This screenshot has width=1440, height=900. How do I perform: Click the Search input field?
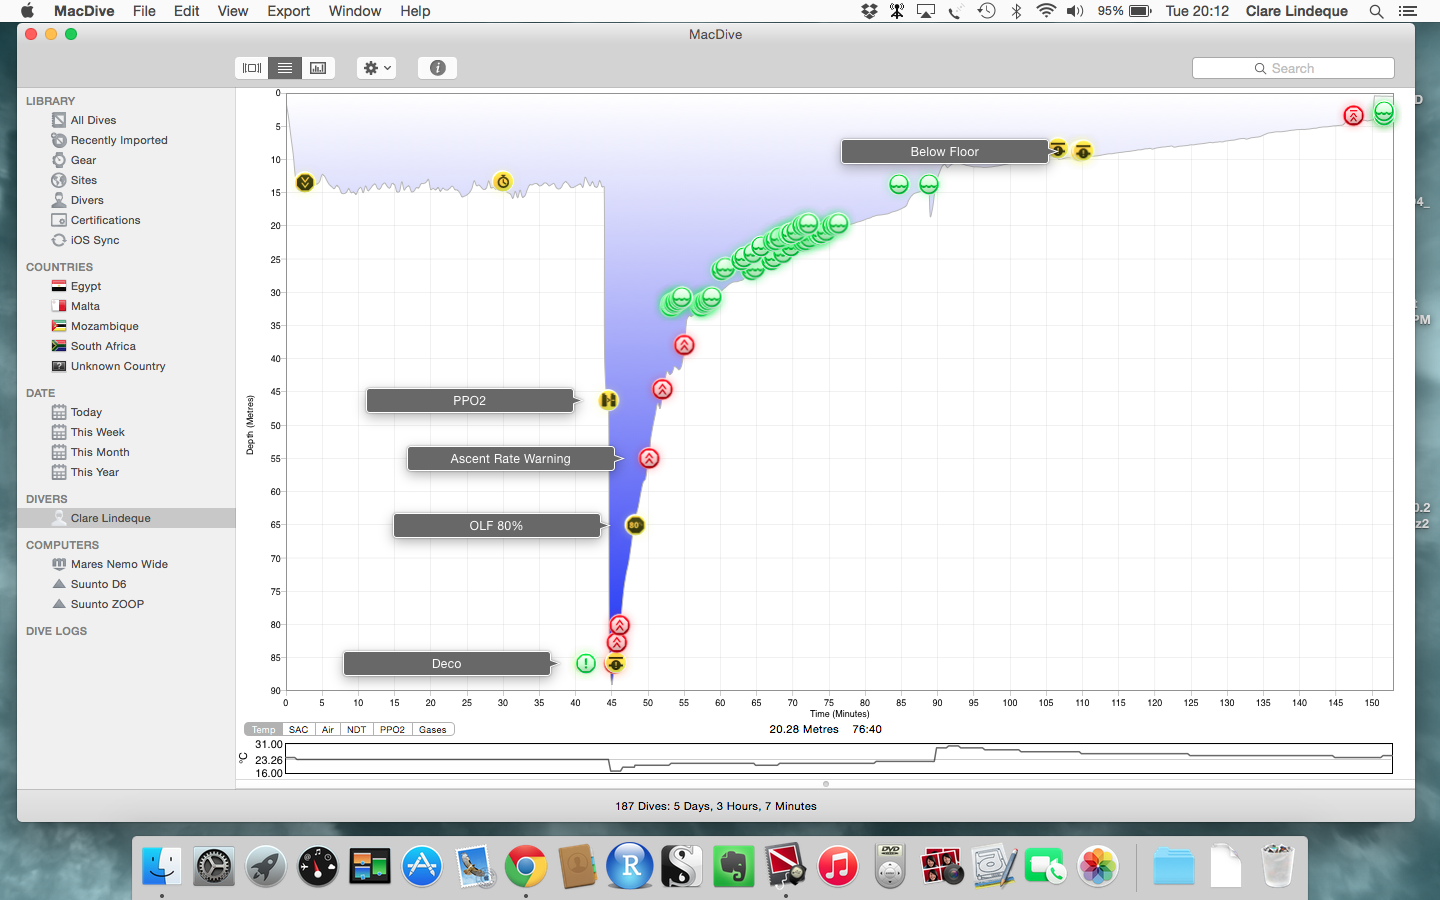click(1293, 68)
